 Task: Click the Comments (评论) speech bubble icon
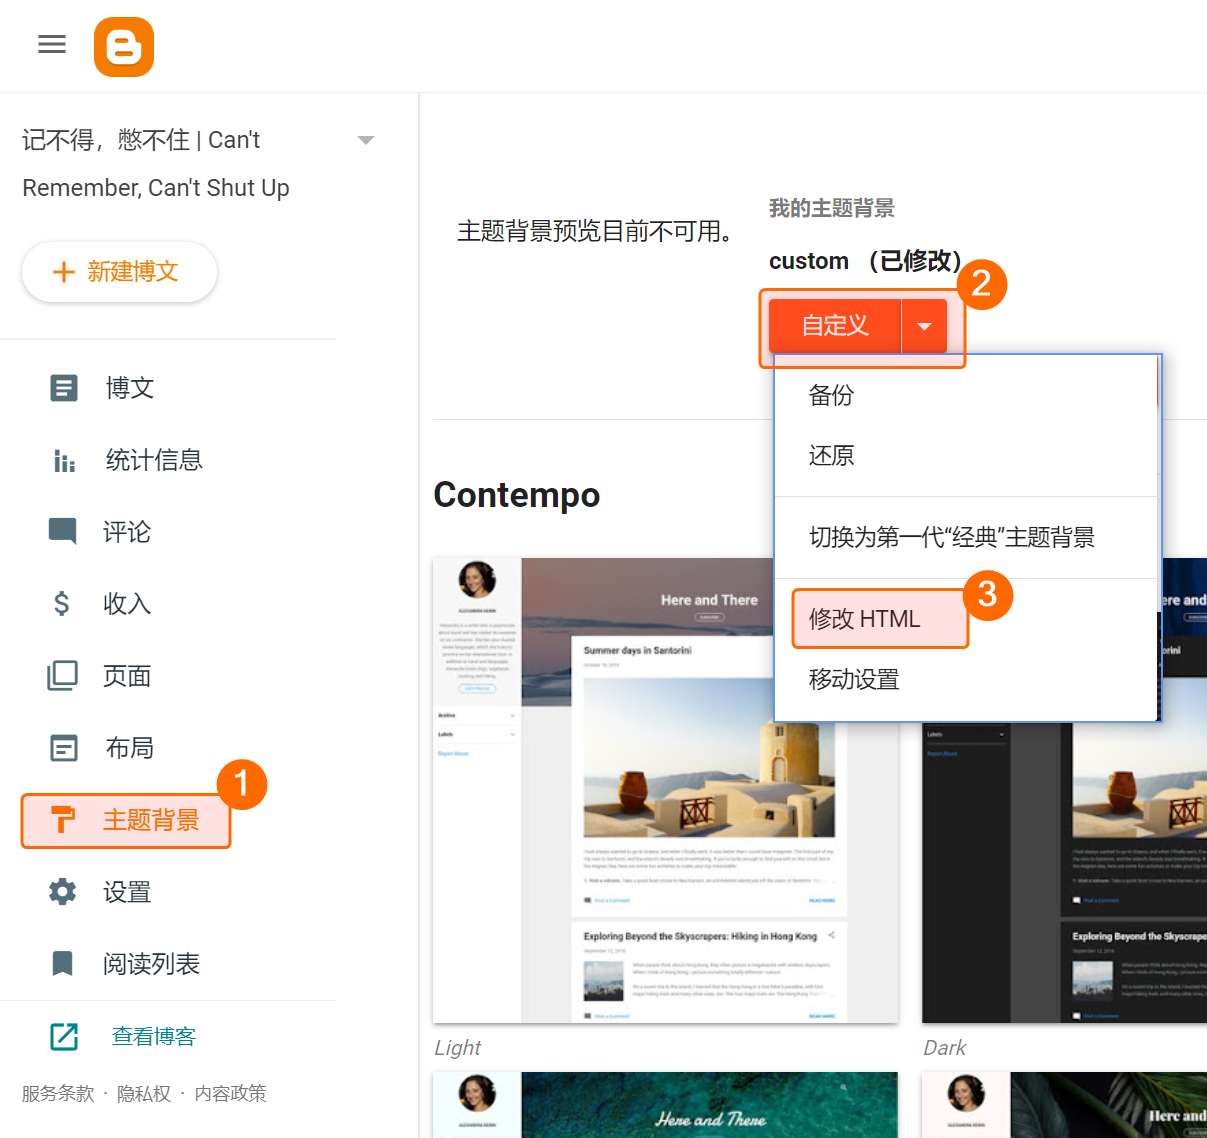(63, 531)
